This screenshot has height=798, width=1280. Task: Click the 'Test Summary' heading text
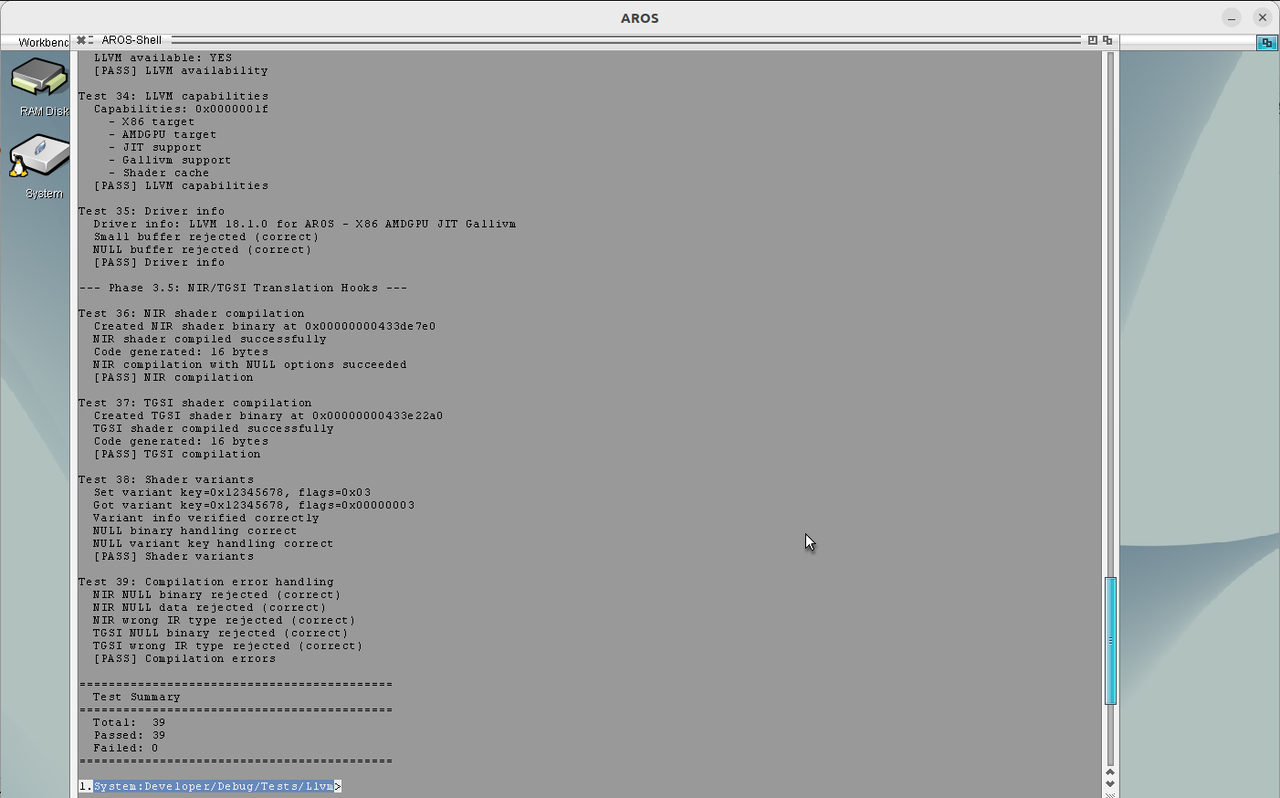(x=136, y=697)
